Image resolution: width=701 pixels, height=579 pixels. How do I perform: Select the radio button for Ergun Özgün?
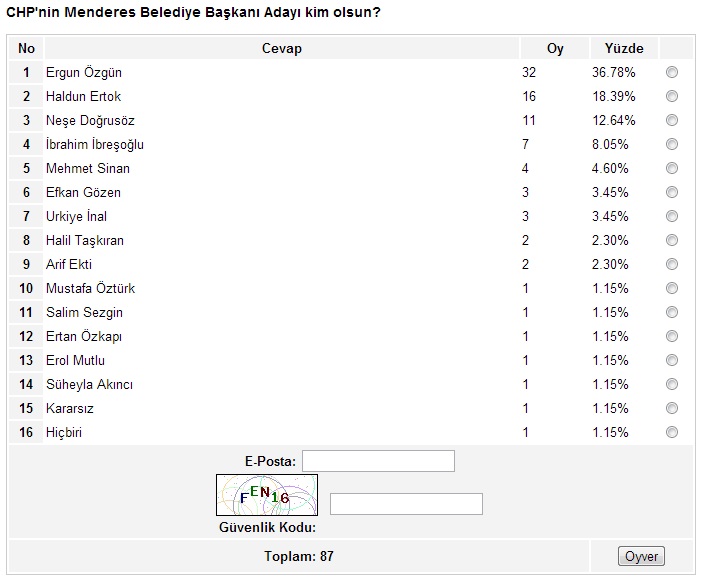coord(671,72)
